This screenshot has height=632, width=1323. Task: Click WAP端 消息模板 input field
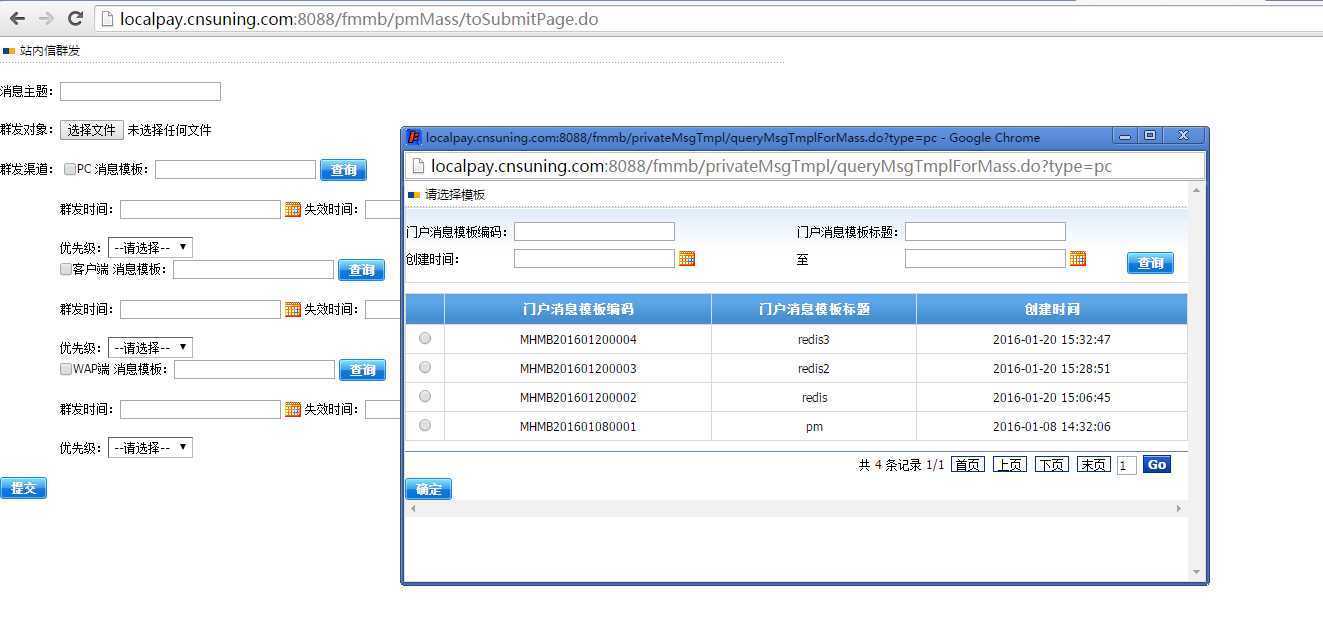pyautogui.click(x=254, y=369)
